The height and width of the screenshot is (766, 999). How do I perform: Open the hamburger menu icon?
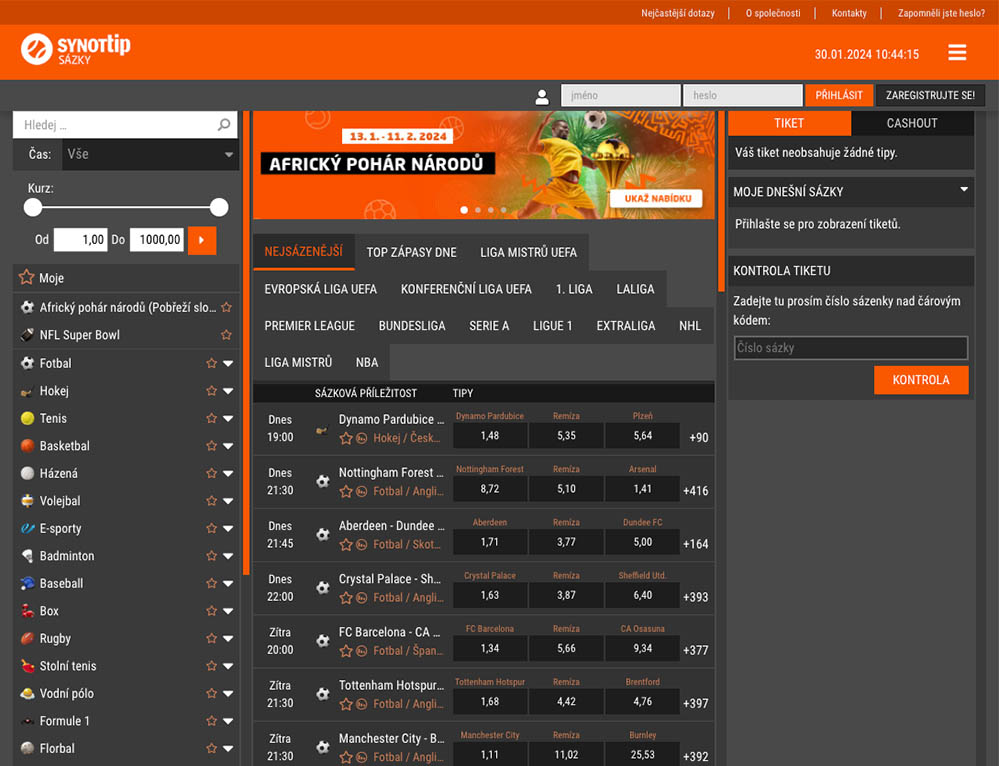point(957,52)
